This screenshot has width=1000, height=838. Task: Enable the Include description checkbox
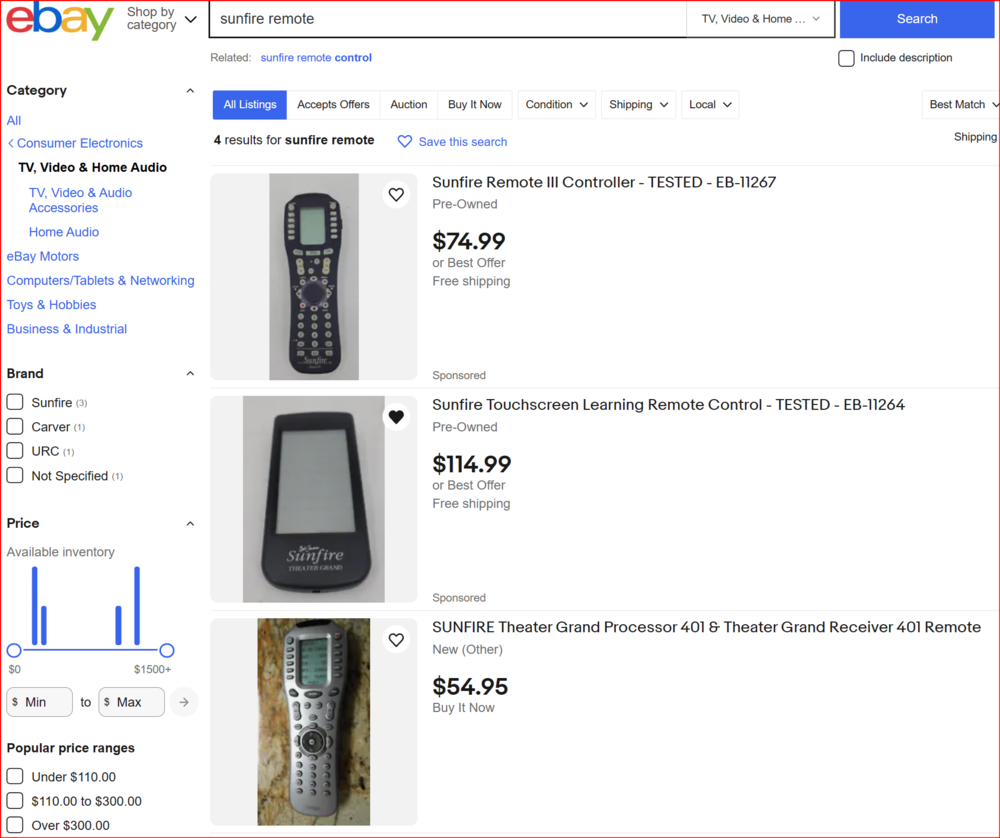846,58
